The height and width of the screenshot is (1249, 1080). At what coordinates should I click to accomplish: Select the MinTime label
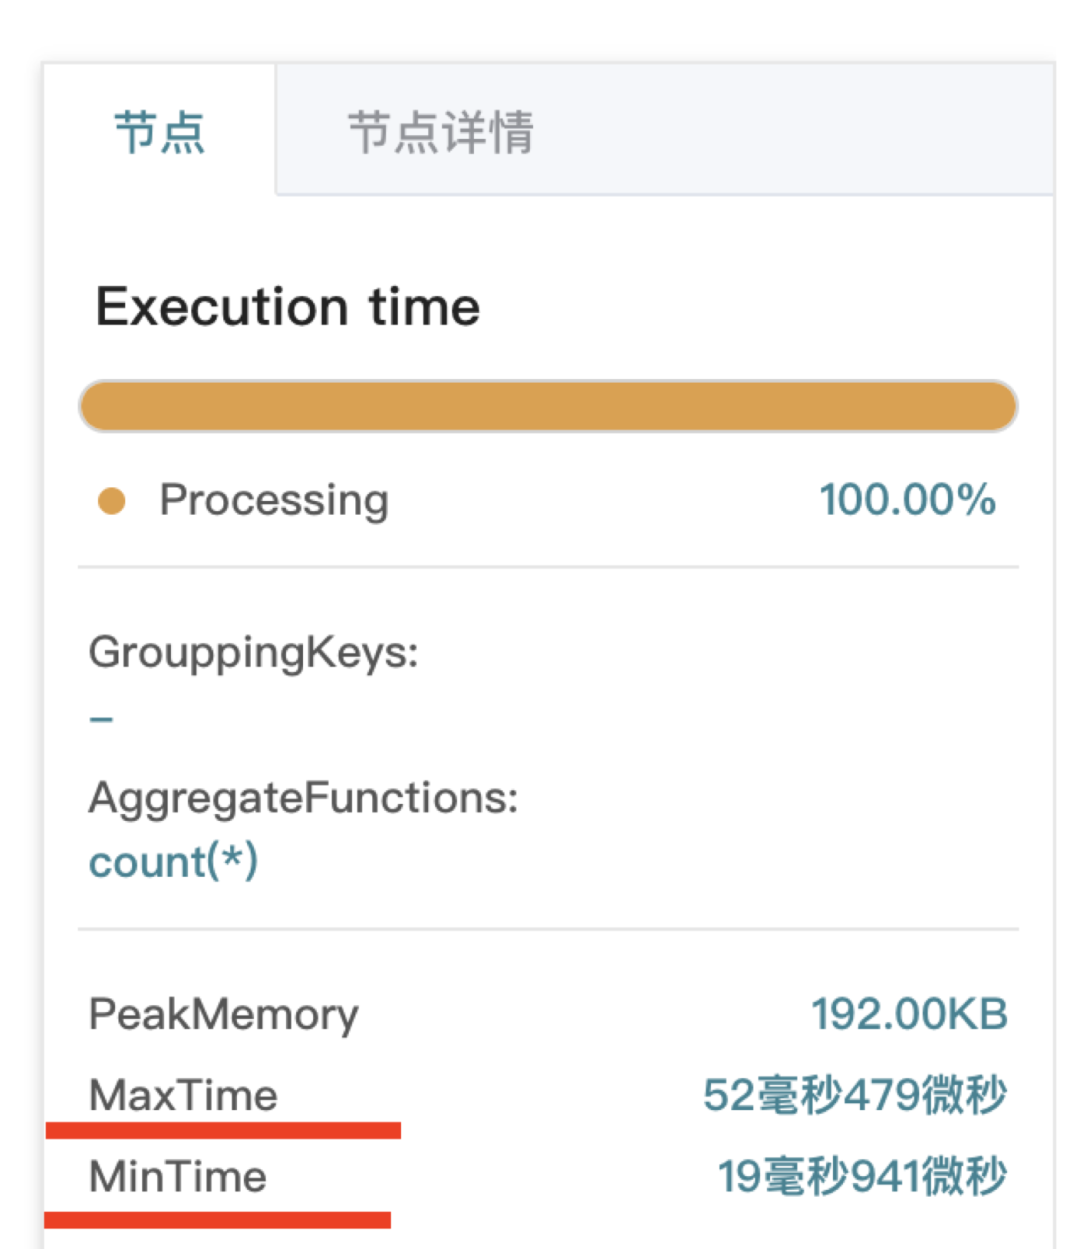(x=178, y=1177)
